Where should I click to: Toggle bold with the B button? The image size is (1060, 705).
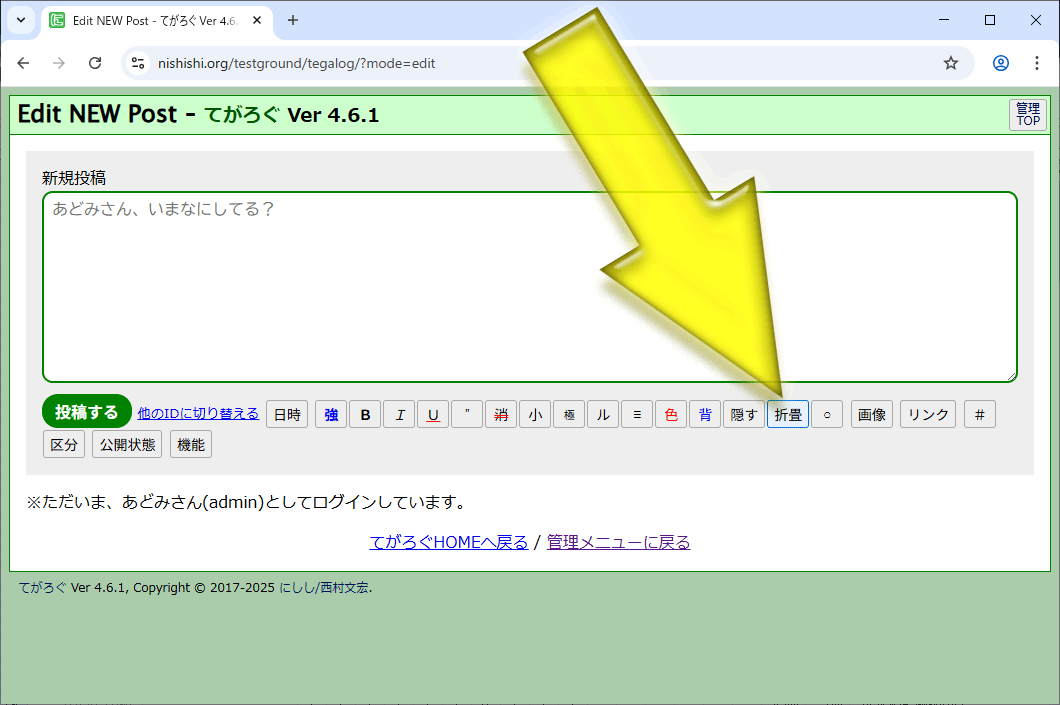365,414
